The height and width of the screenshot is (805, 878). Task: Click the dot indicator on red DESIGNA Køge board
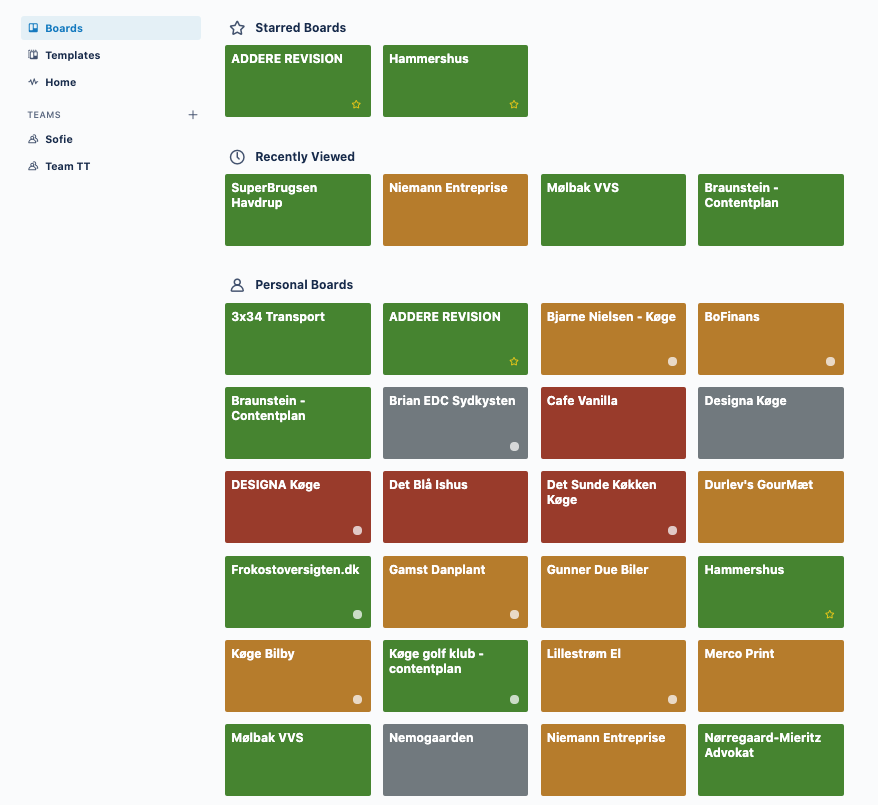357,530
